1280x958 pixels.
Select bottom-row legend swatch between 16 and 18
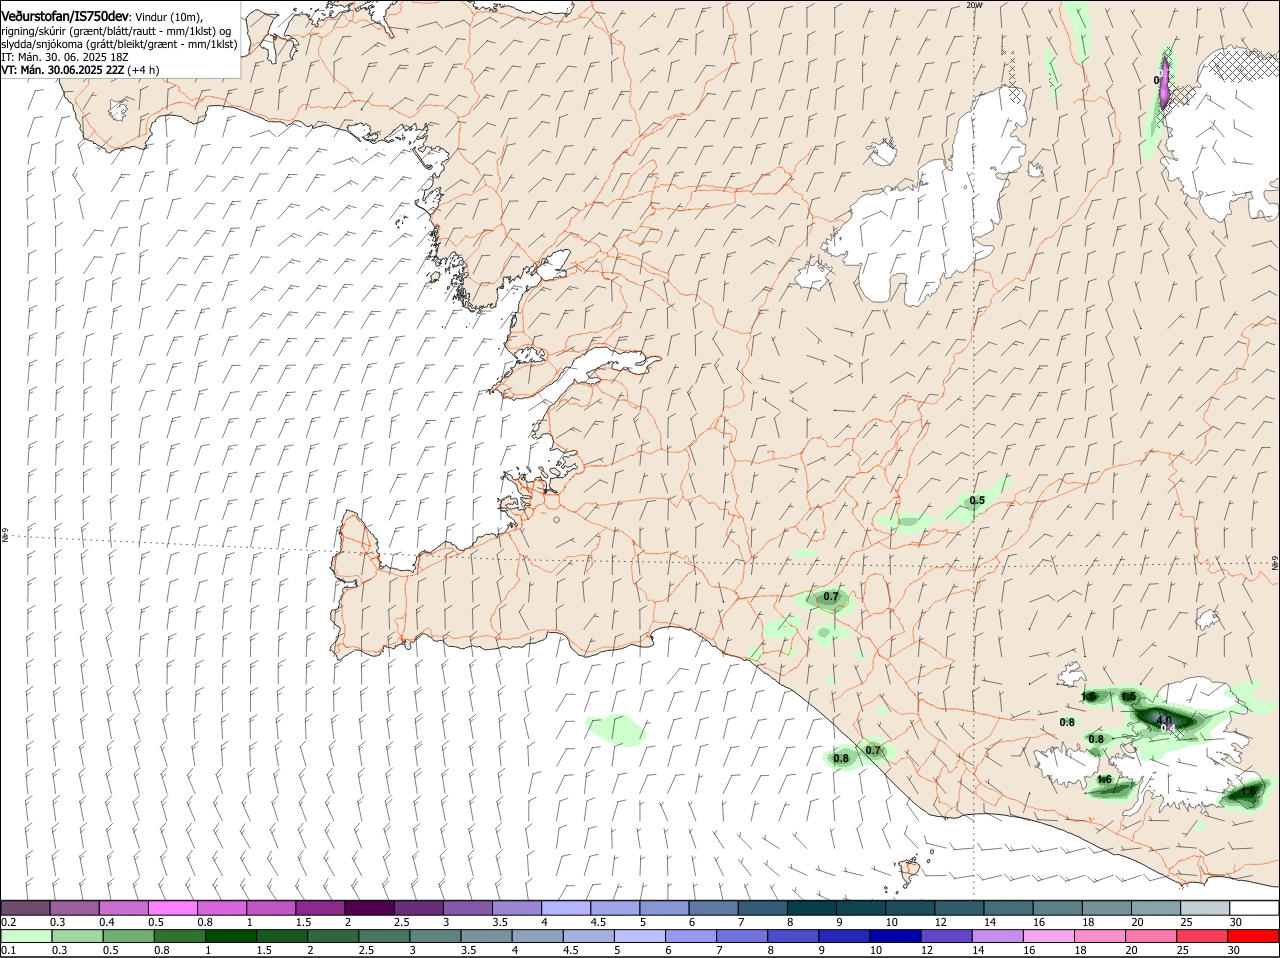click(x=1048, y=936)
